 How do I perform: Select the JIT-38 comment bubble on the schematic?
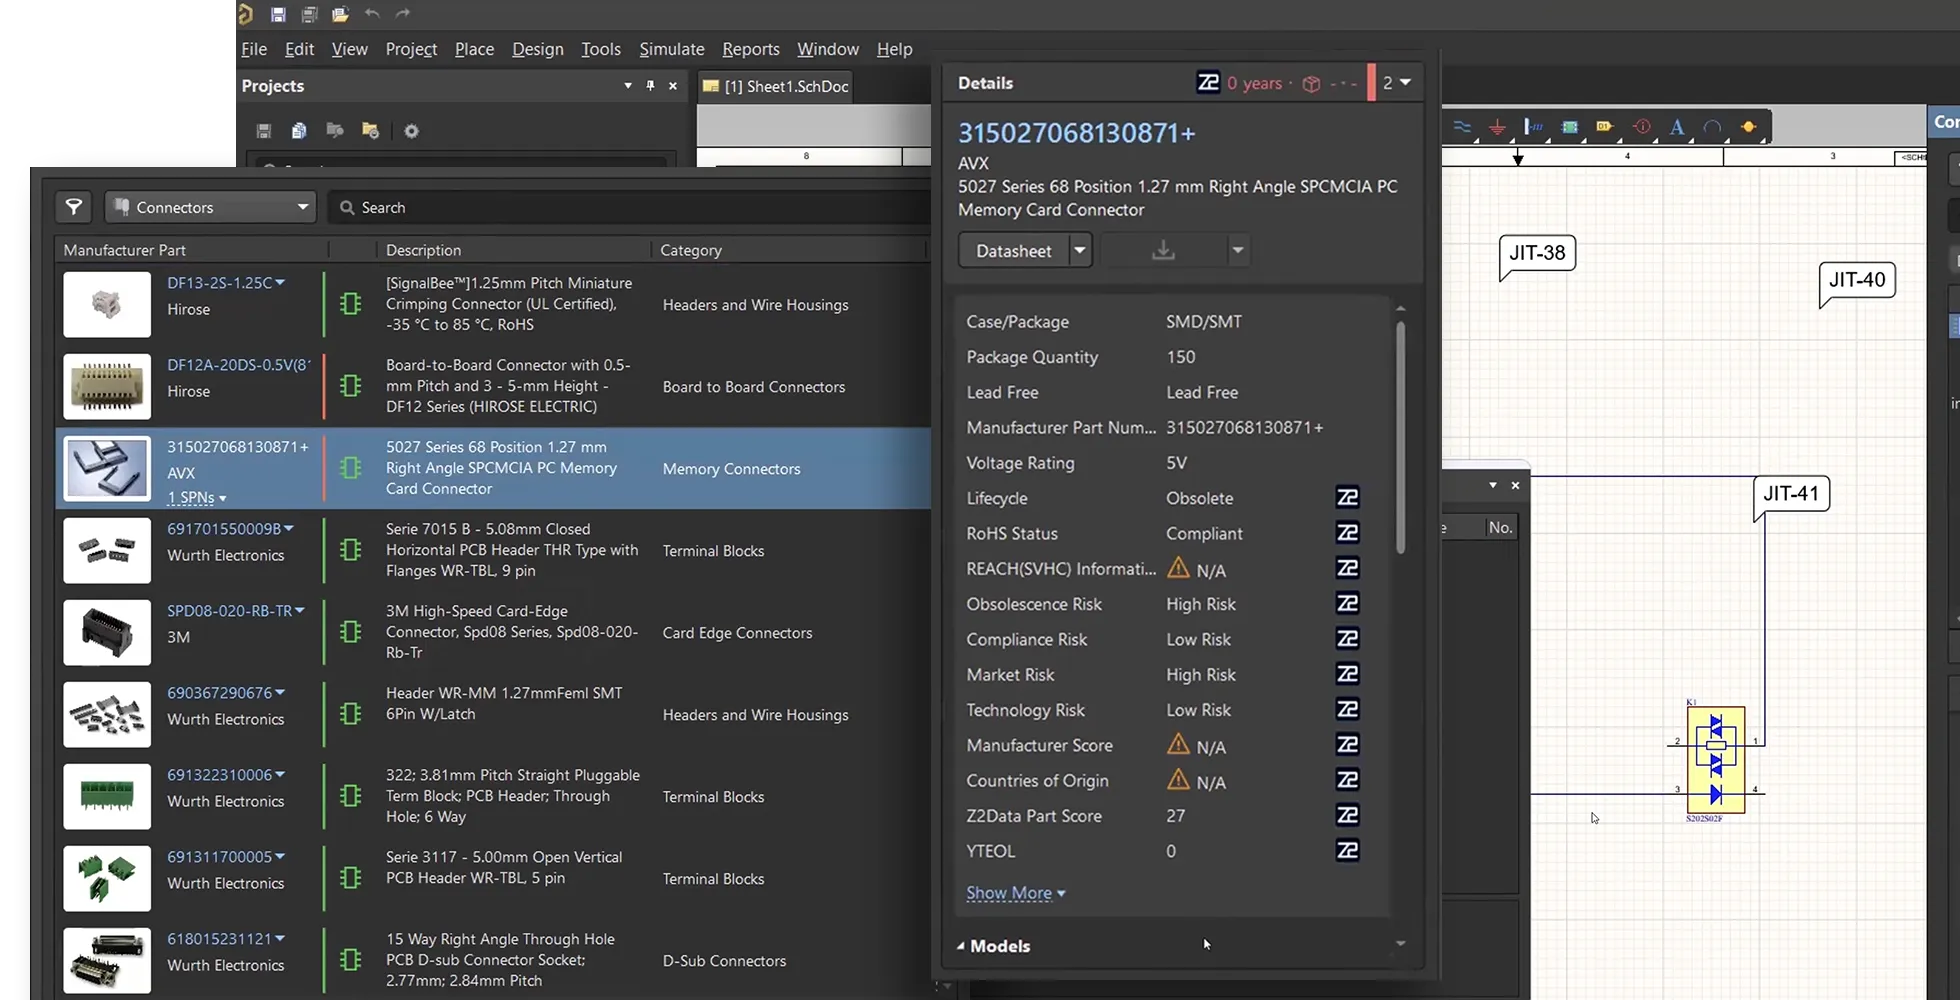pos(1537,254)
